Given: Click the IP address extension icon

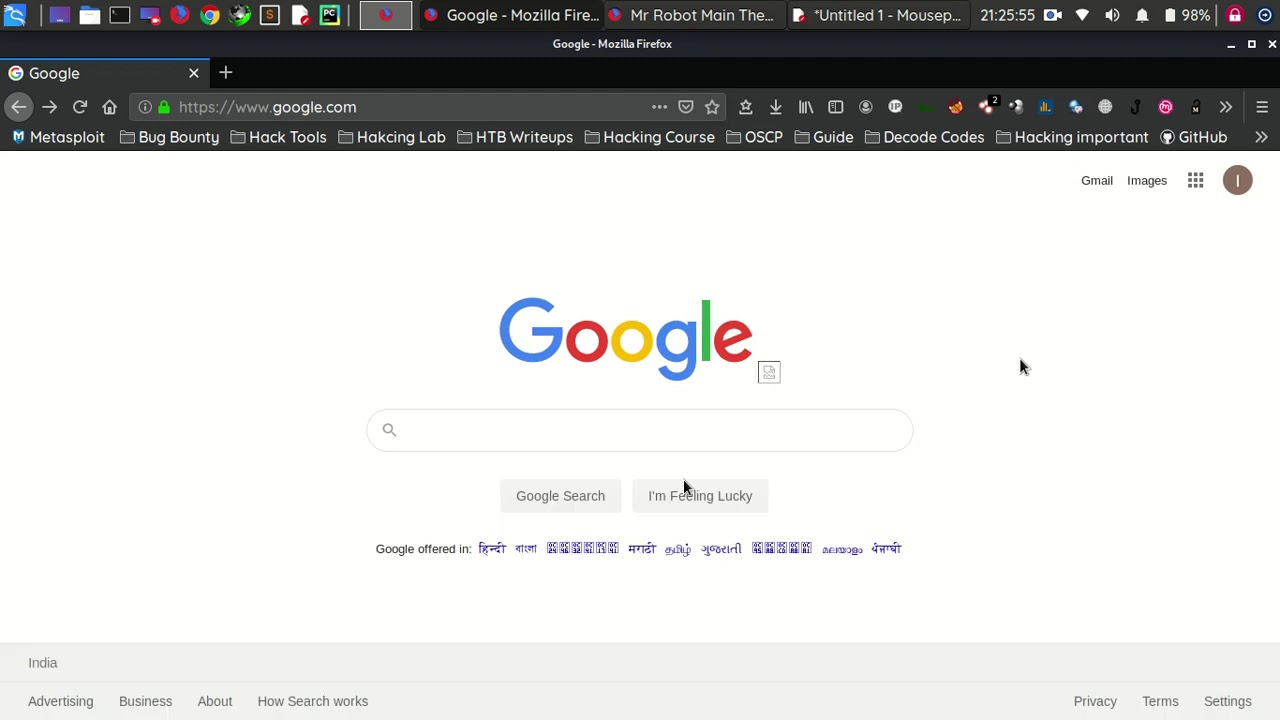Looking at the screenshot, I should [895, 107].
